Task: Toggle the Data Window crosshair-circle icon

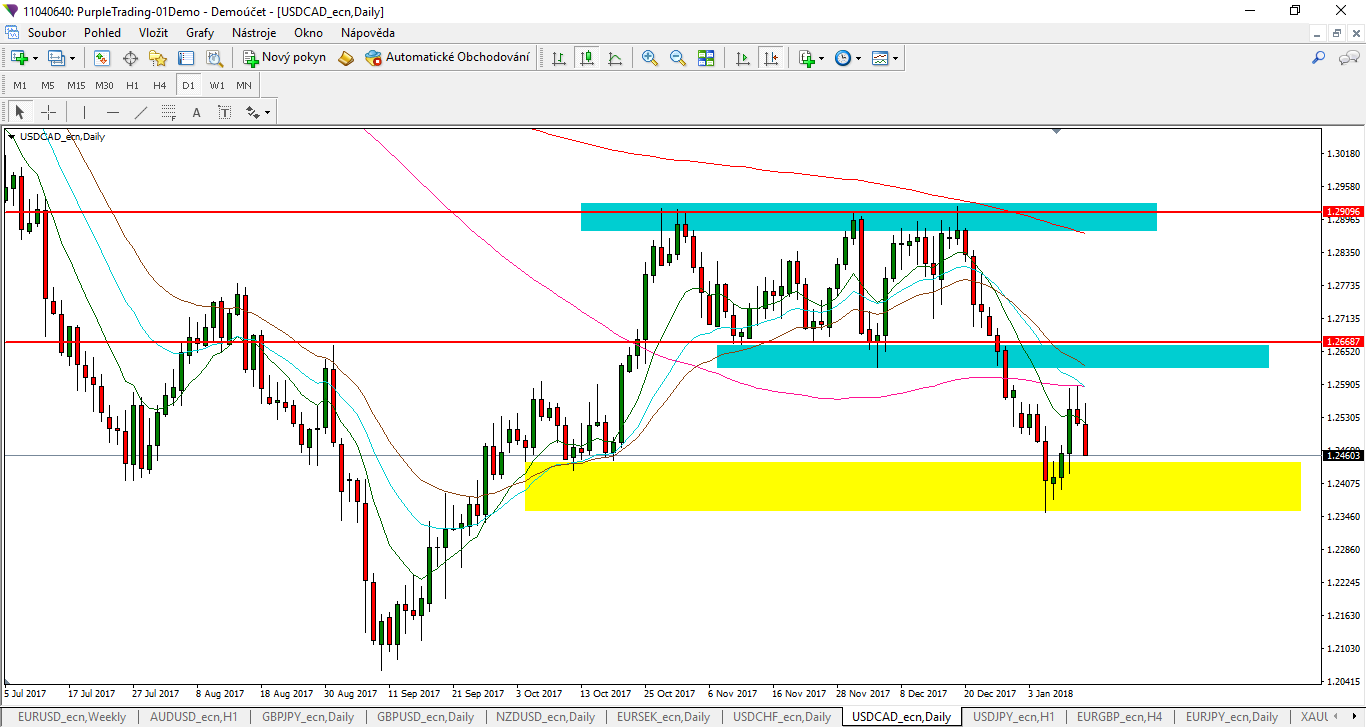Action: [x=130, y=58]
